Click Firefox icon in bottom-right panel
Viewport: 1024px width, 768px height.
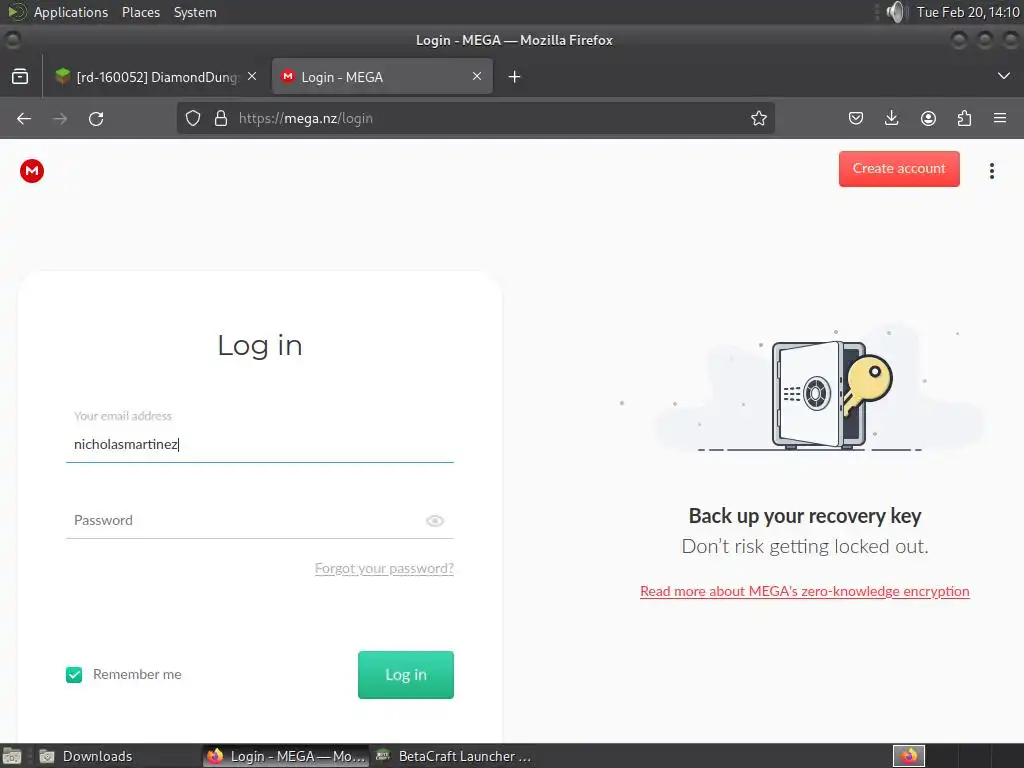pyautogui.click(x=909, y=756)
